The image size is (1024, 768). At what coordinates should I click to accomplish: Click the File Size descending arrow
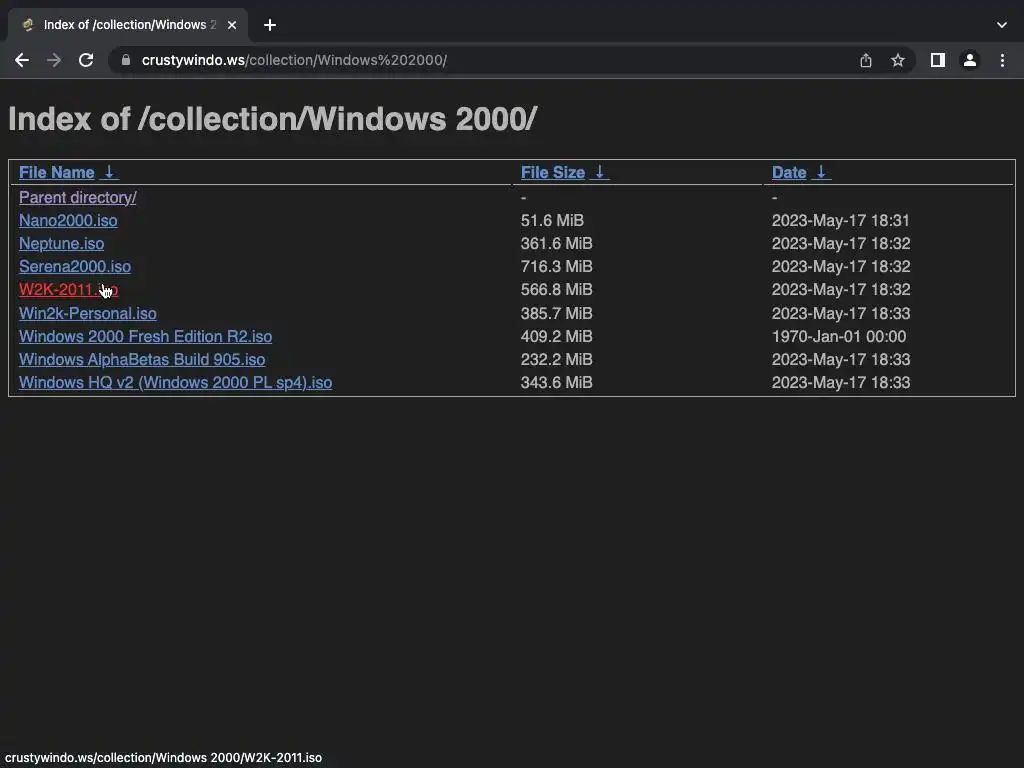[600, 172]
